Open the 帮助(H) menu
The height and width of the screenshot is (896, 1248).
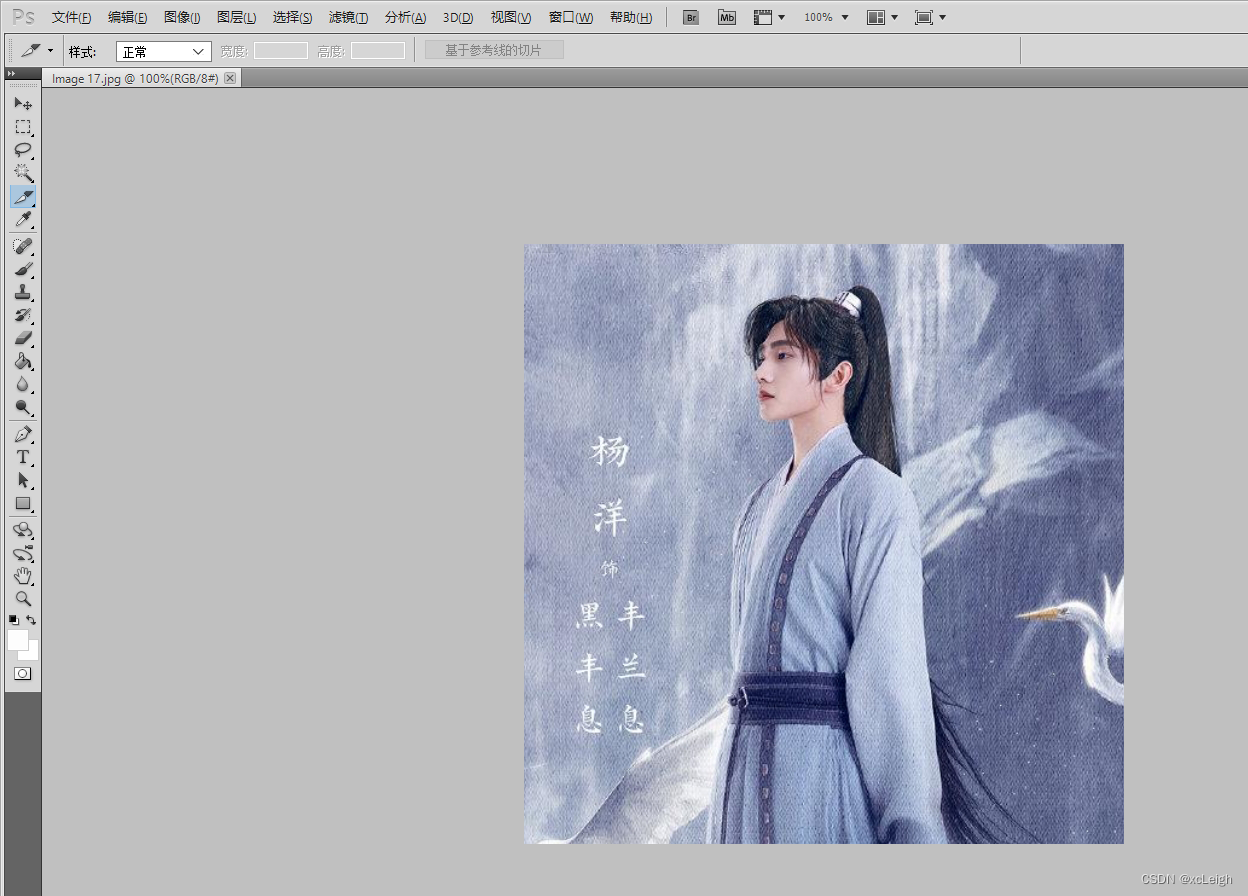pyautogui.click(x=631, y=17)
